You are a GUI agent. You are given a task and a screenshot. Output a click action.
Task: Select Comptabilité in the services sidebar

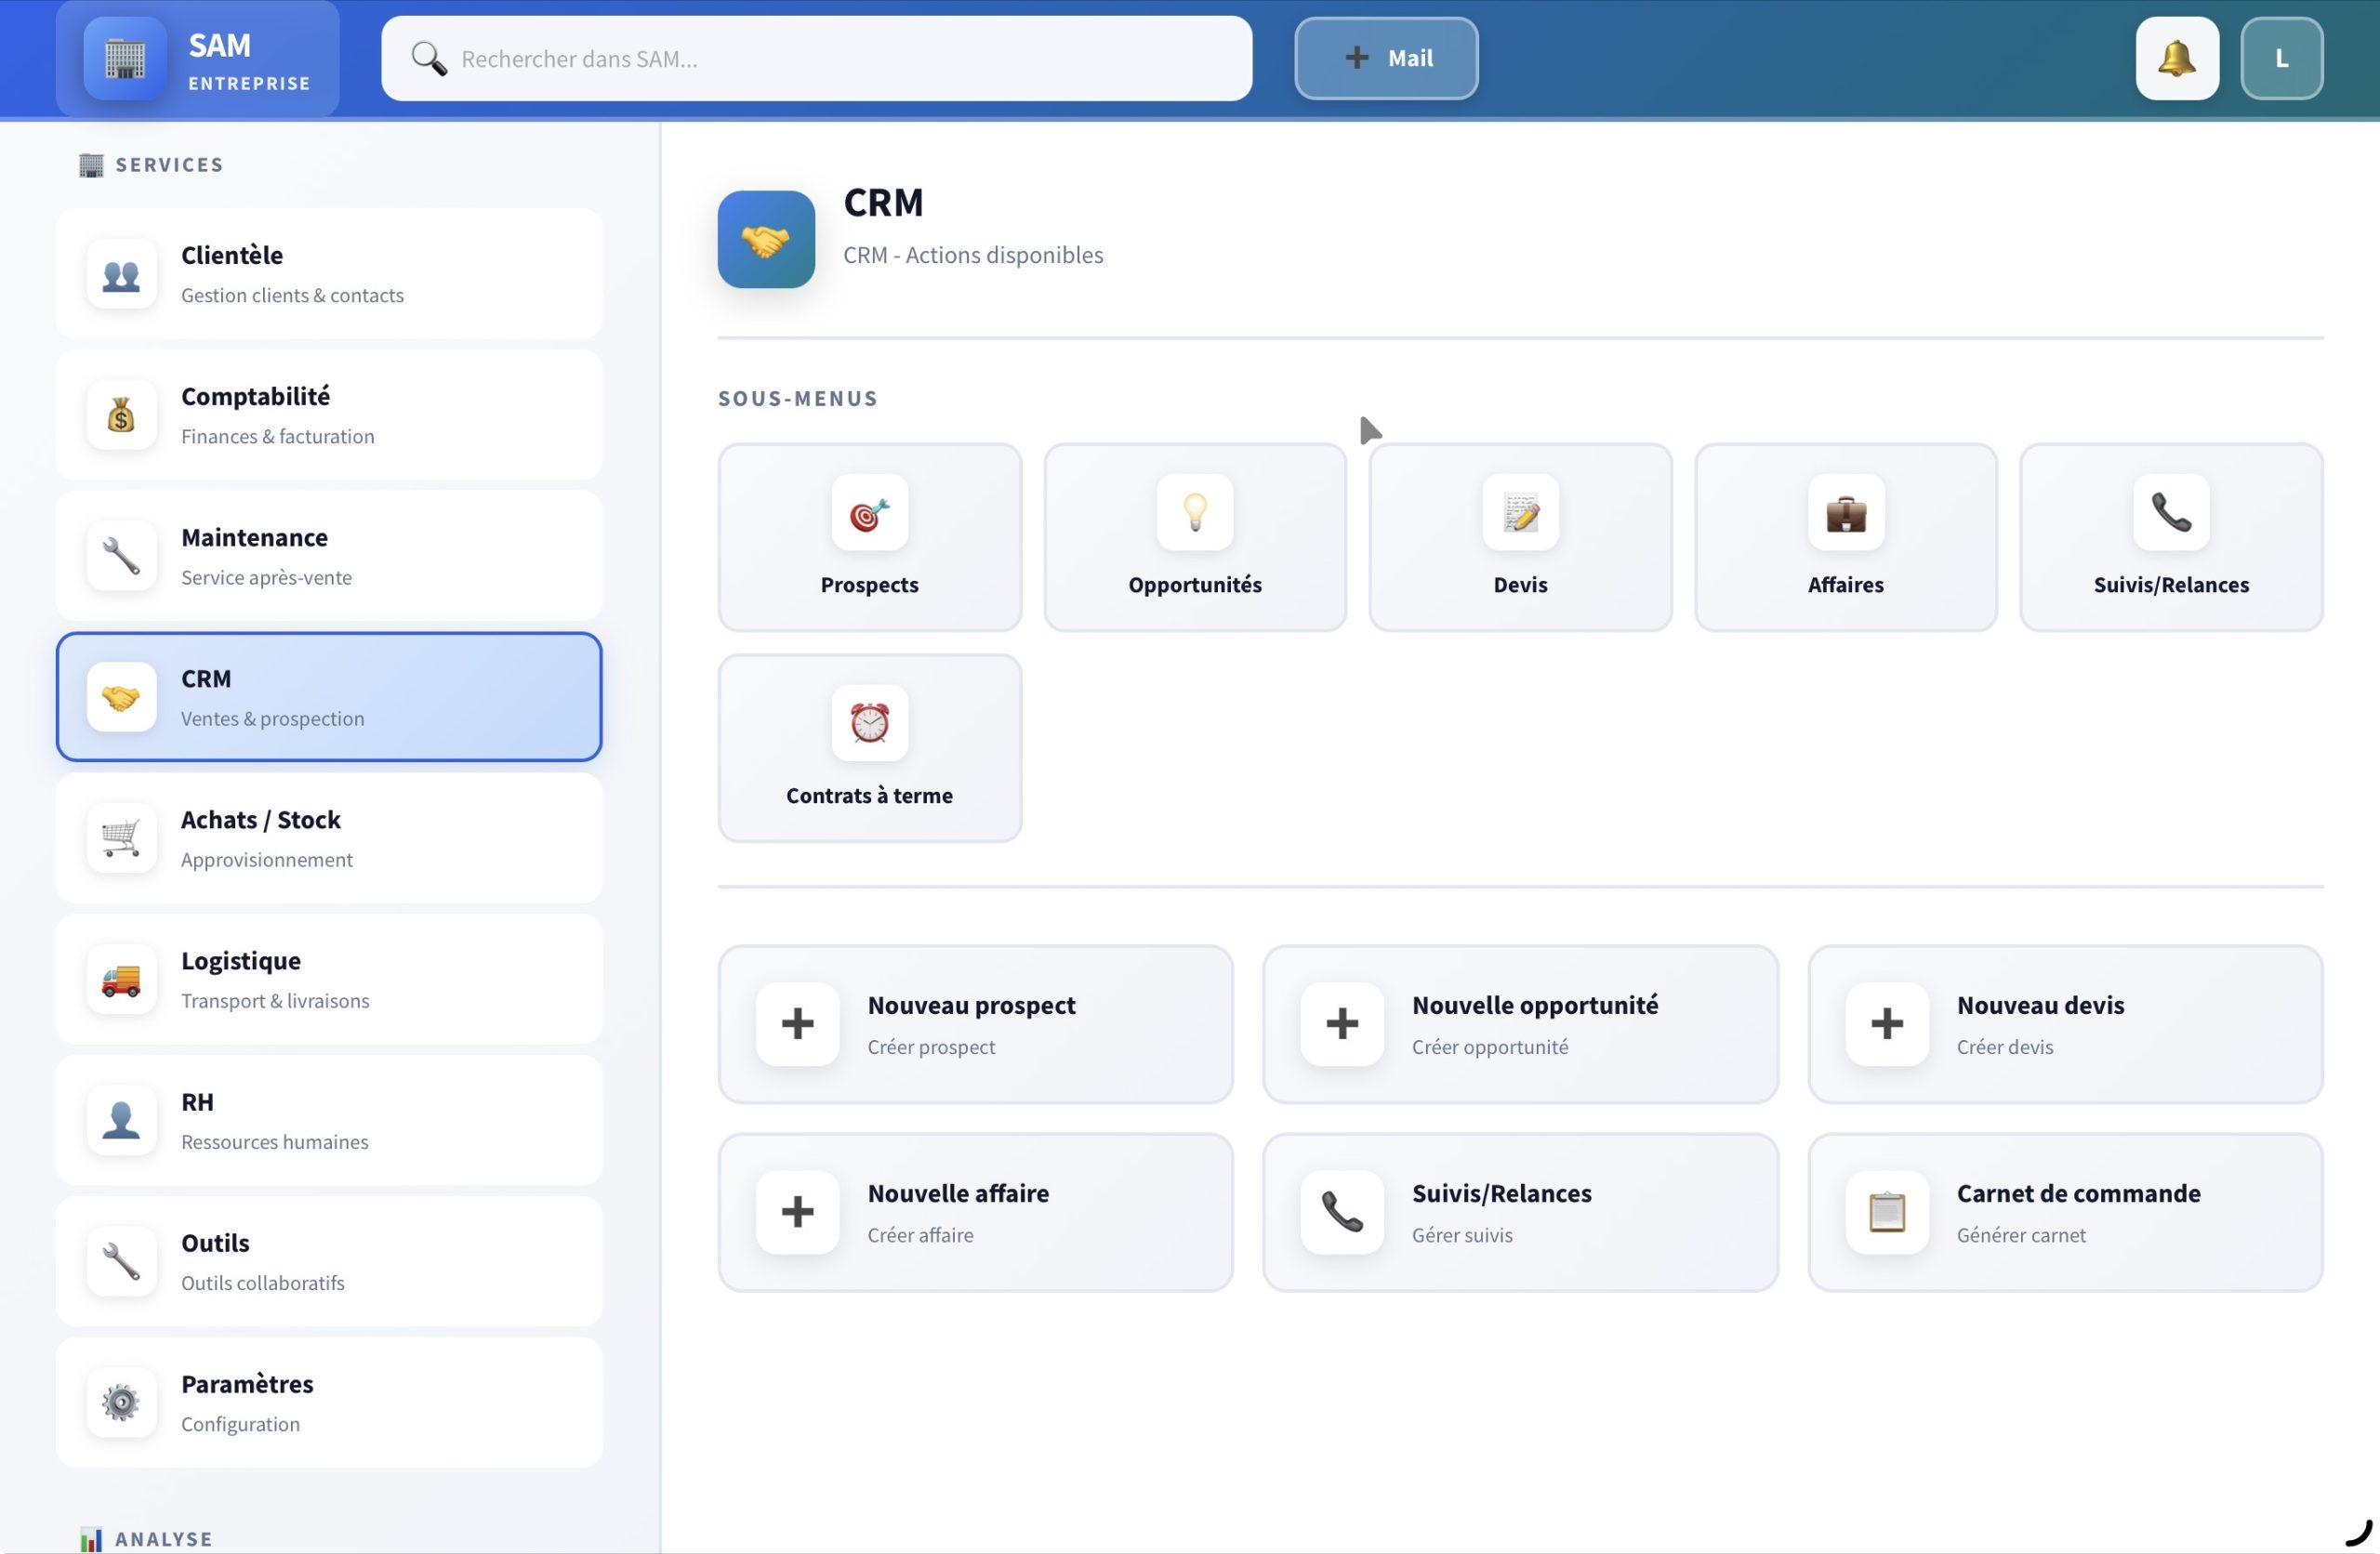(329, 415)
